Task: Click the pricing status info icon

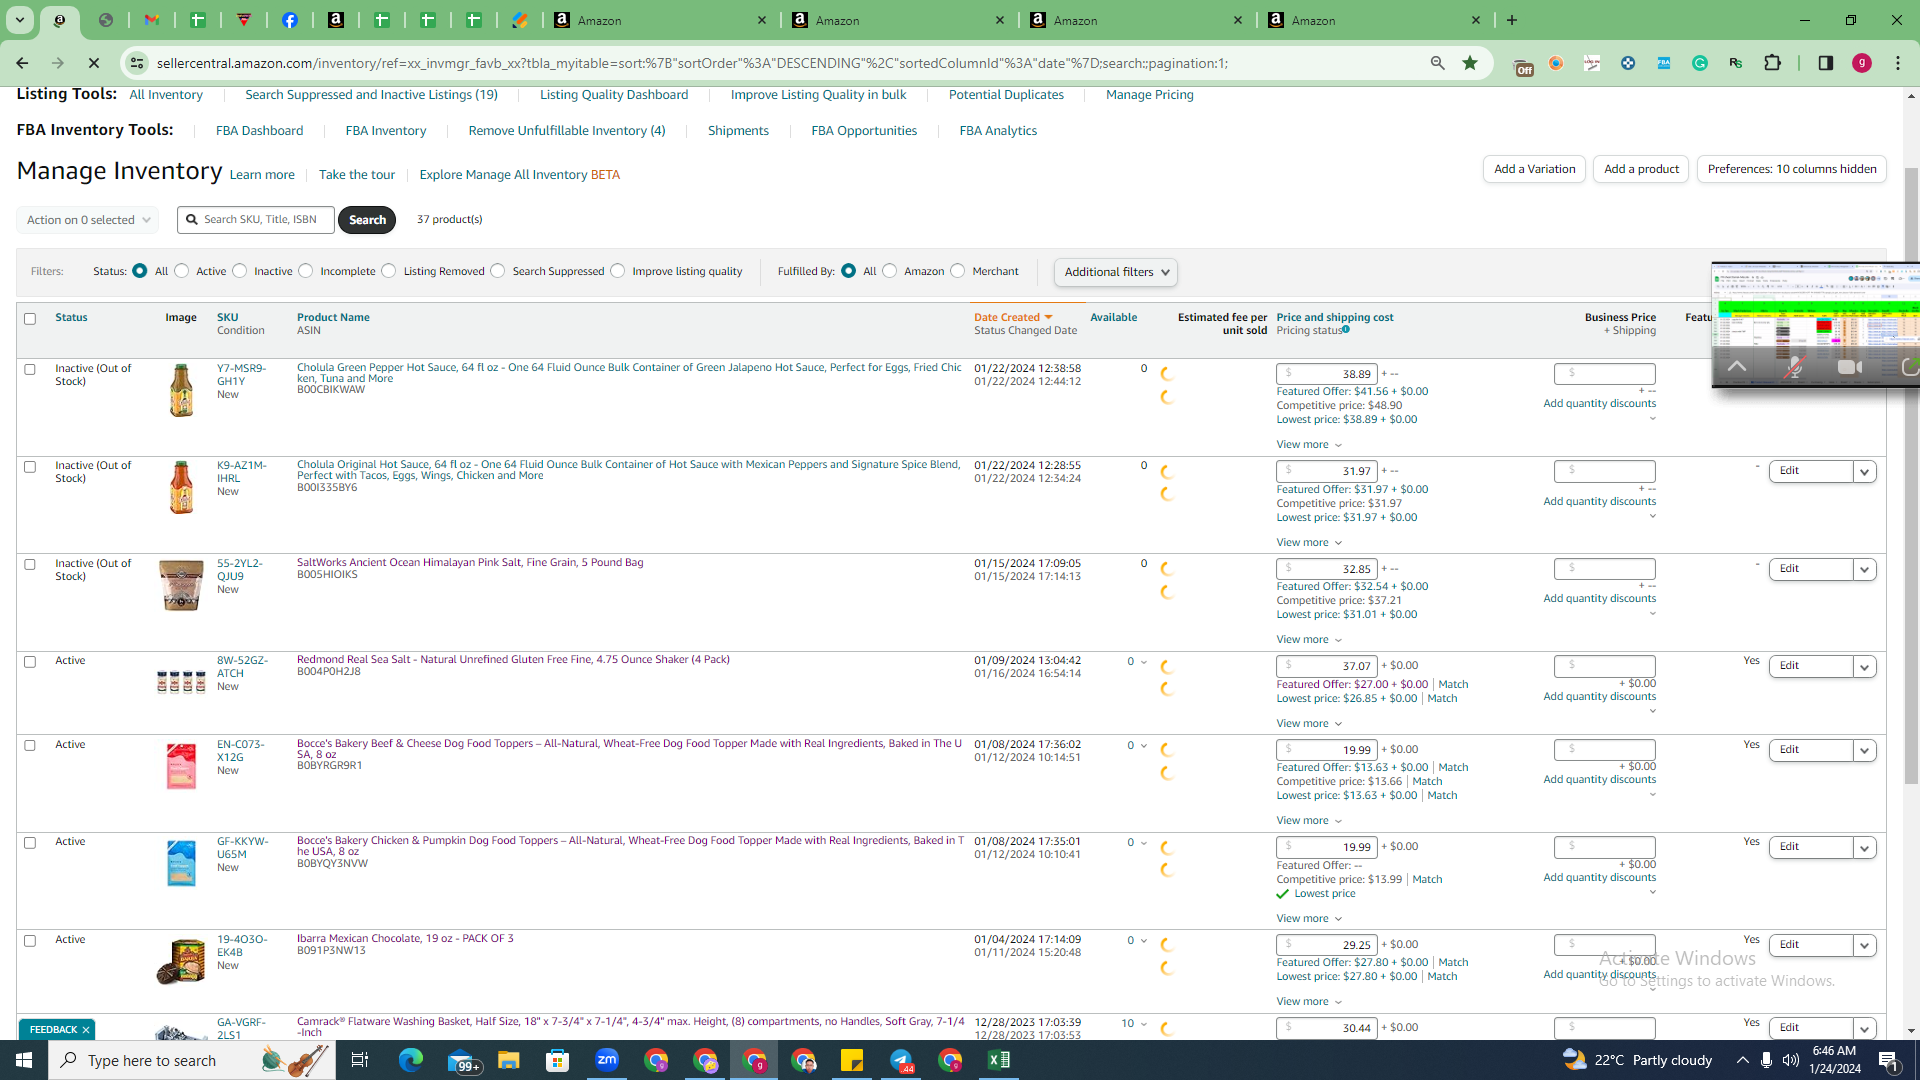Action: point(1346,330)
